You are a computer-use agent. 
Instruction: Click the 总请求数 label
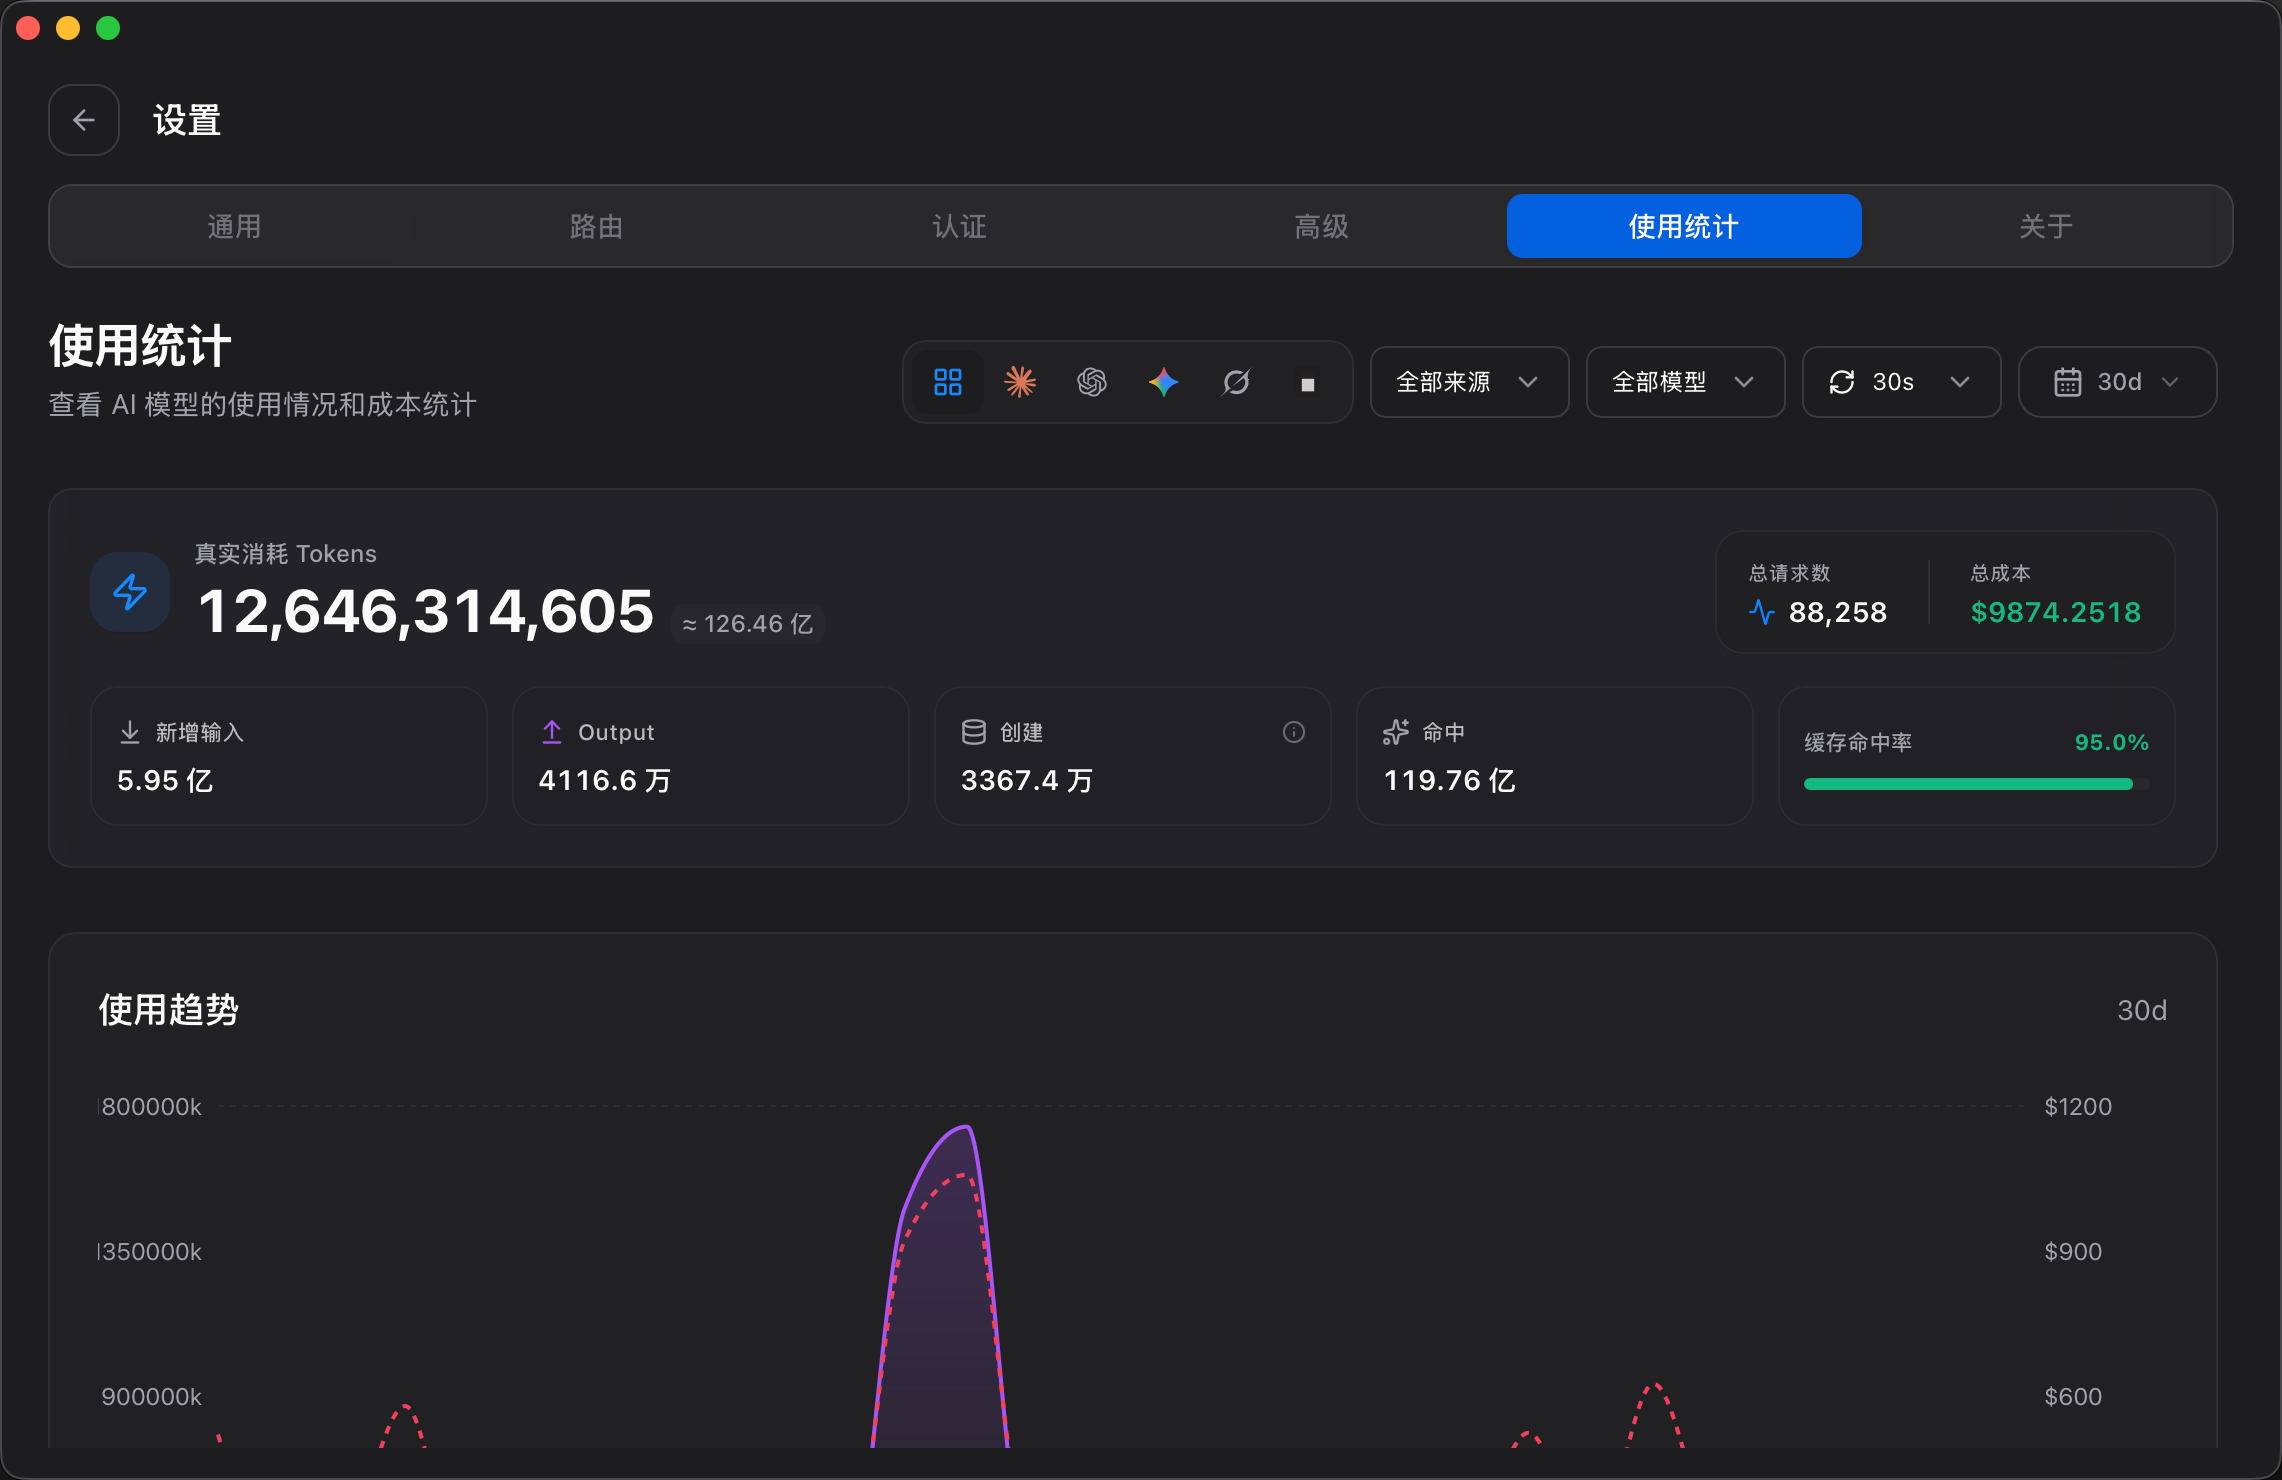point(1789,573)
